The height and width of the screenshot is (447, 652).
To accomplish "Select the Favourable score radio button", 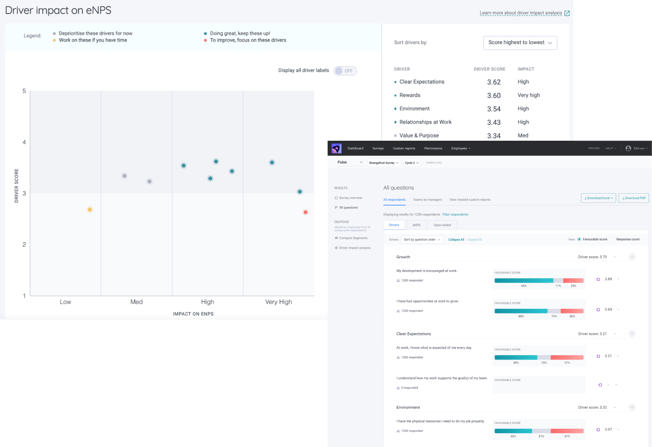I will tap(579, 240).
